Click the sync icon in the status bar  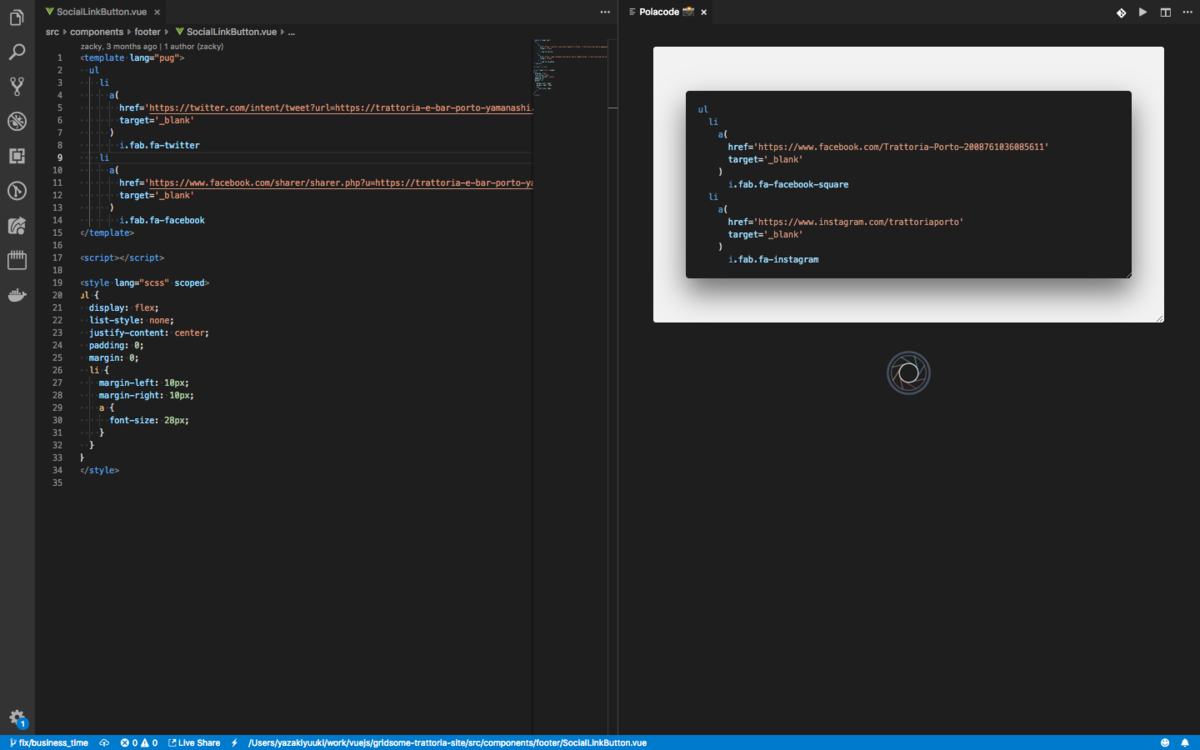pos(104,742)
